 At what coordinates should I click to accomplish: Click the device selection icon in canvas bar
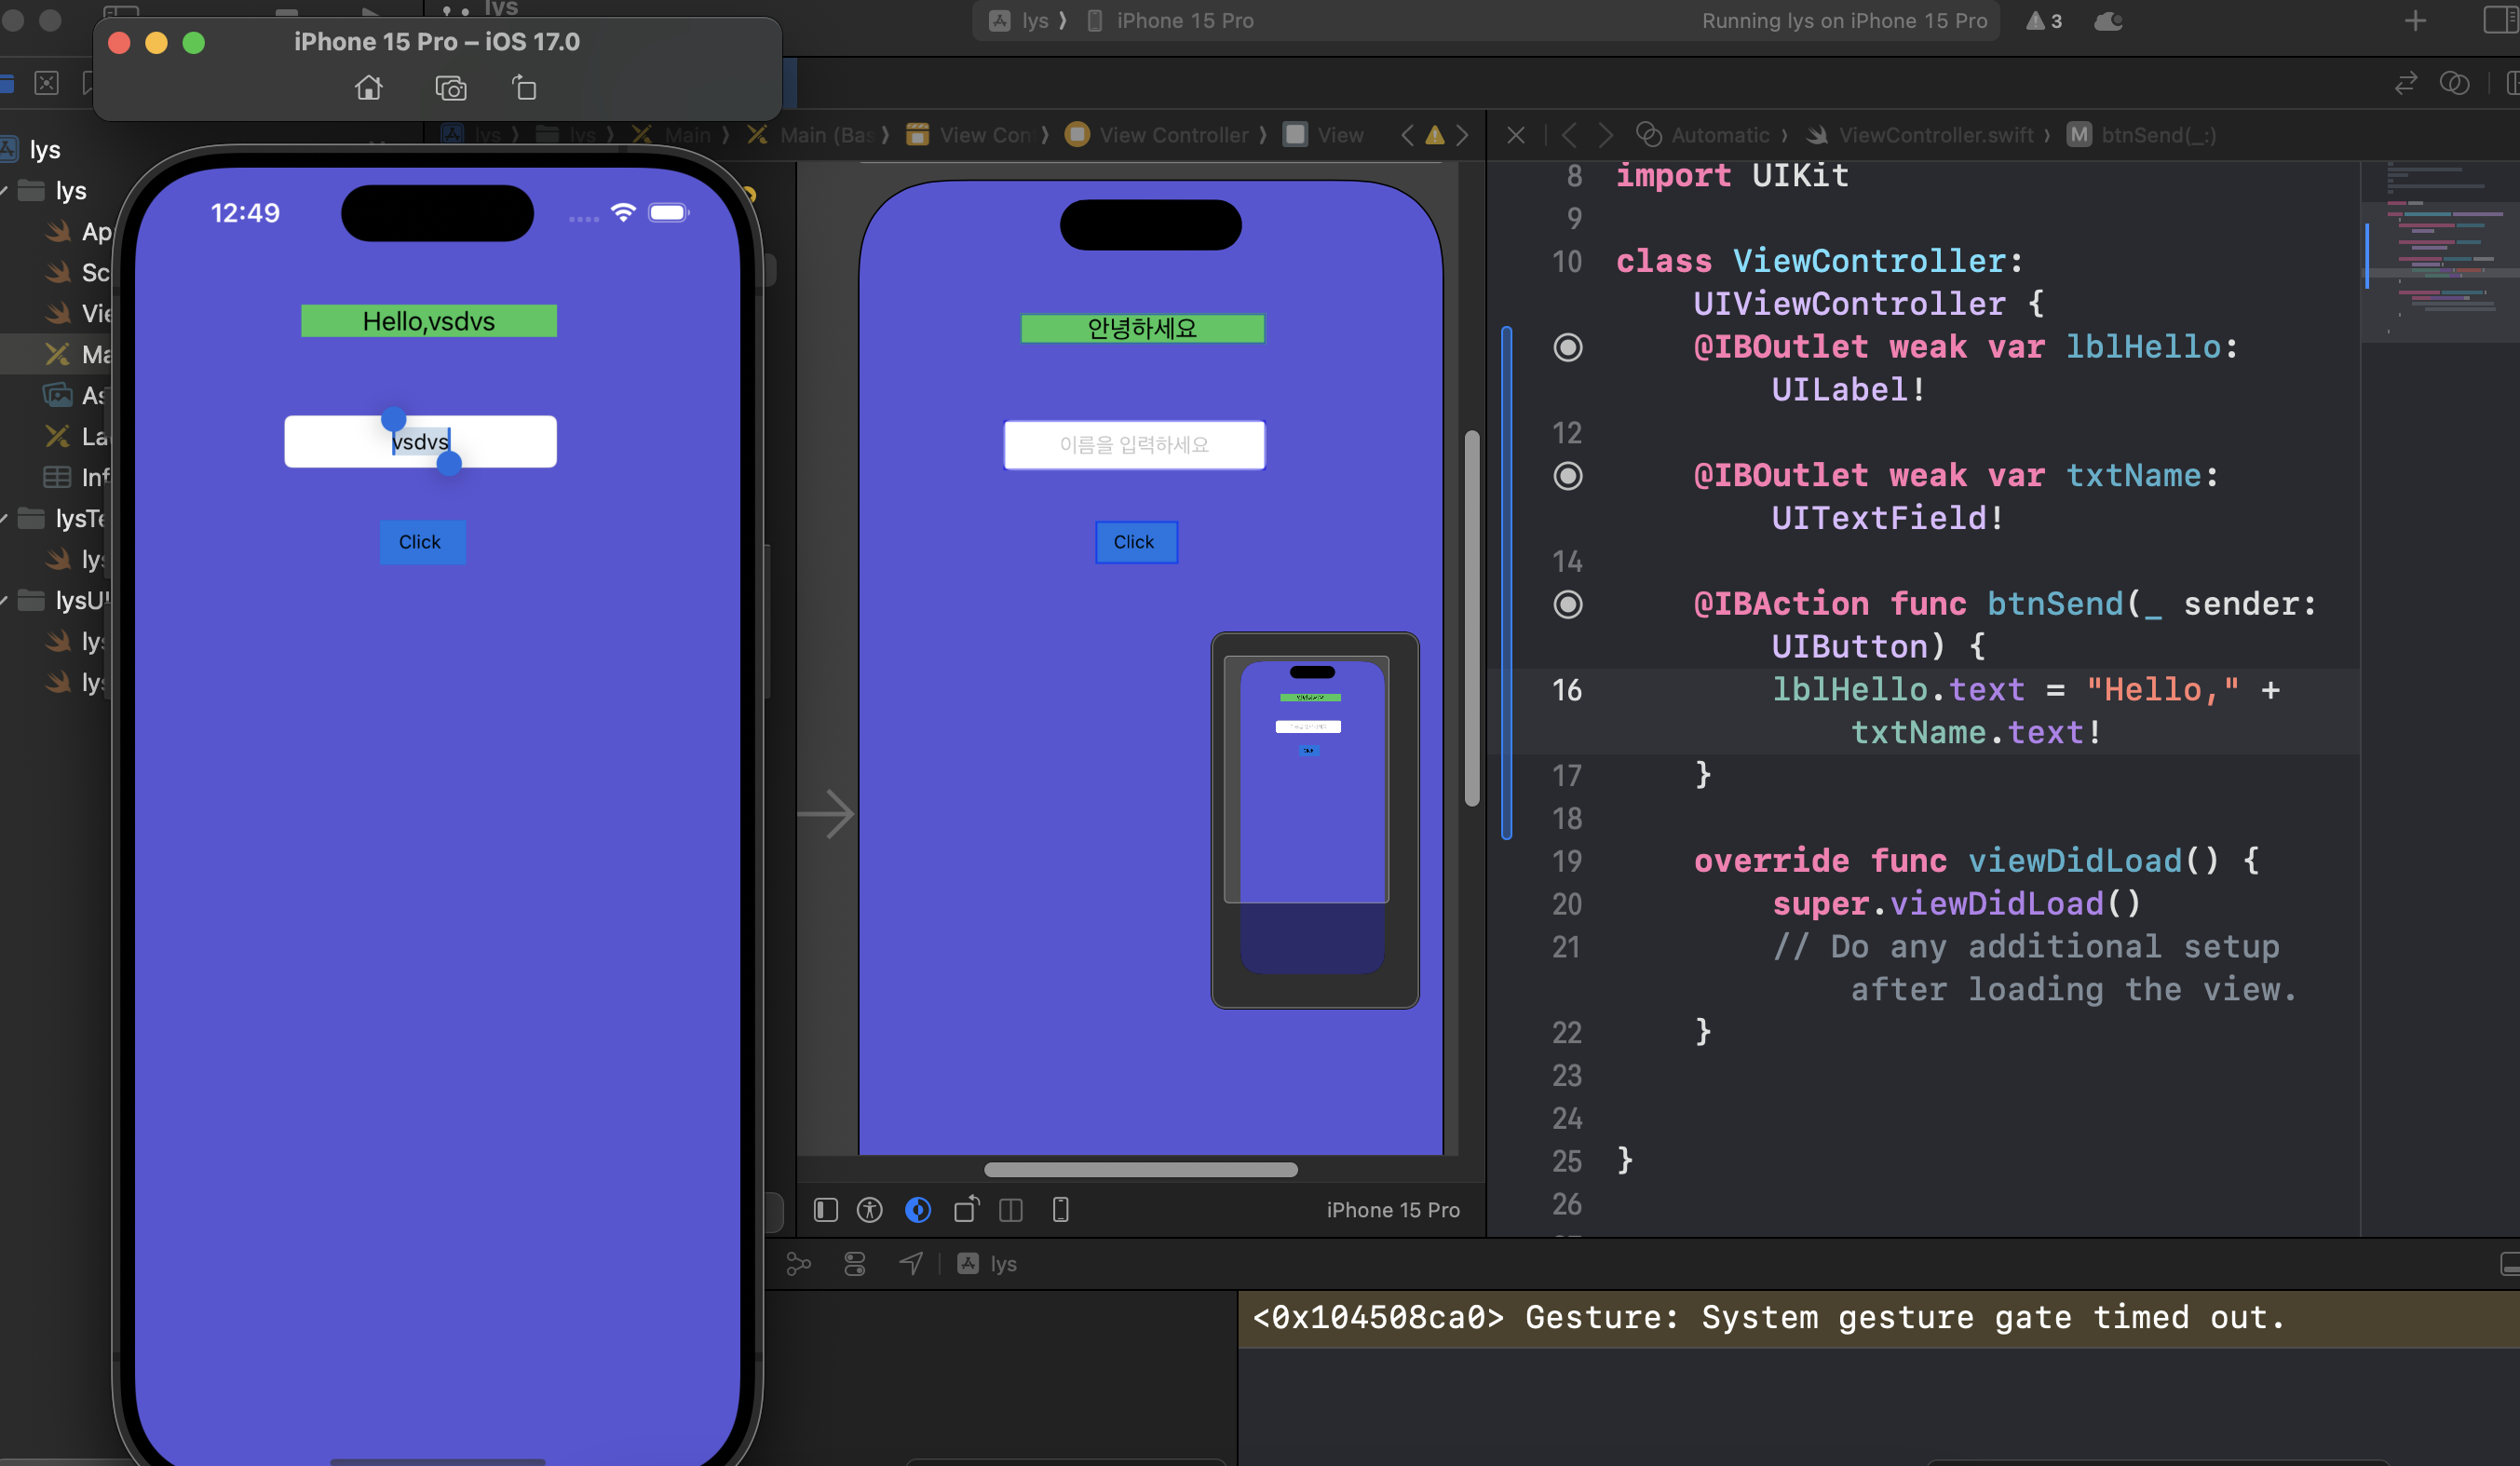point(1060,1210)
